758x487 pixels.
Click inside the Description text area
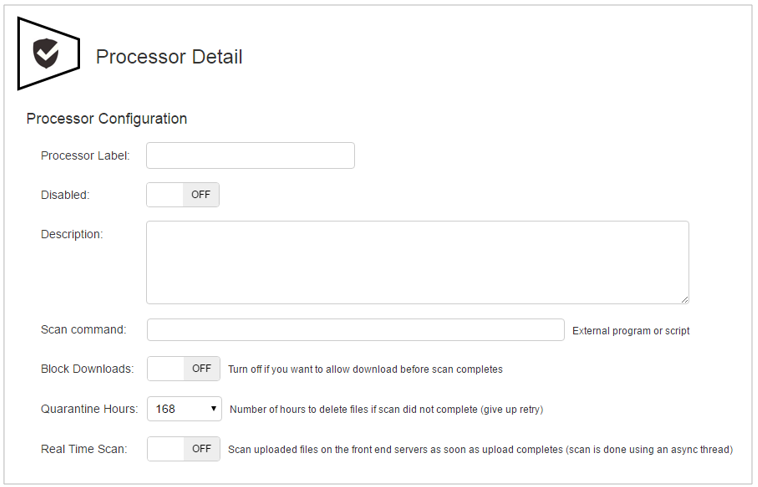tap(418, 263)
